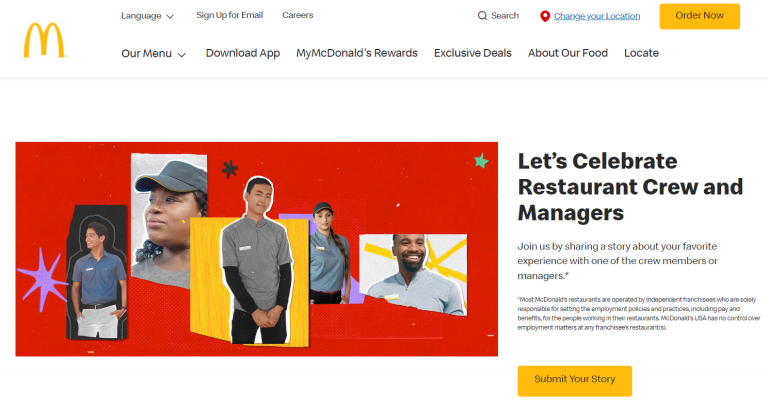Image resolution: width=768 pixels, height=407 pixels.
Task: Open the Language selector
Action: click(x=147, y=16)
